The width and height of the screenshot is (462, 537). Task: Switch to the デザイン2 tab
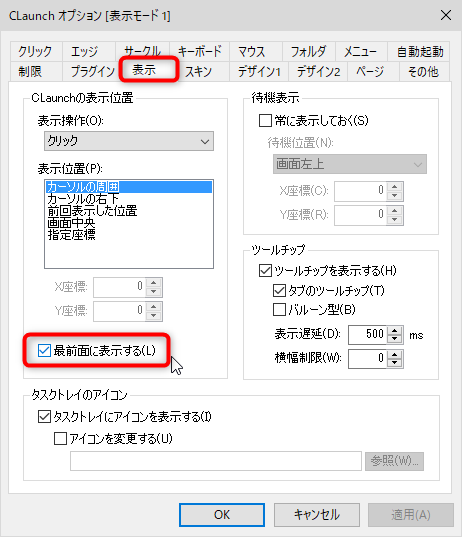point(318,72)
